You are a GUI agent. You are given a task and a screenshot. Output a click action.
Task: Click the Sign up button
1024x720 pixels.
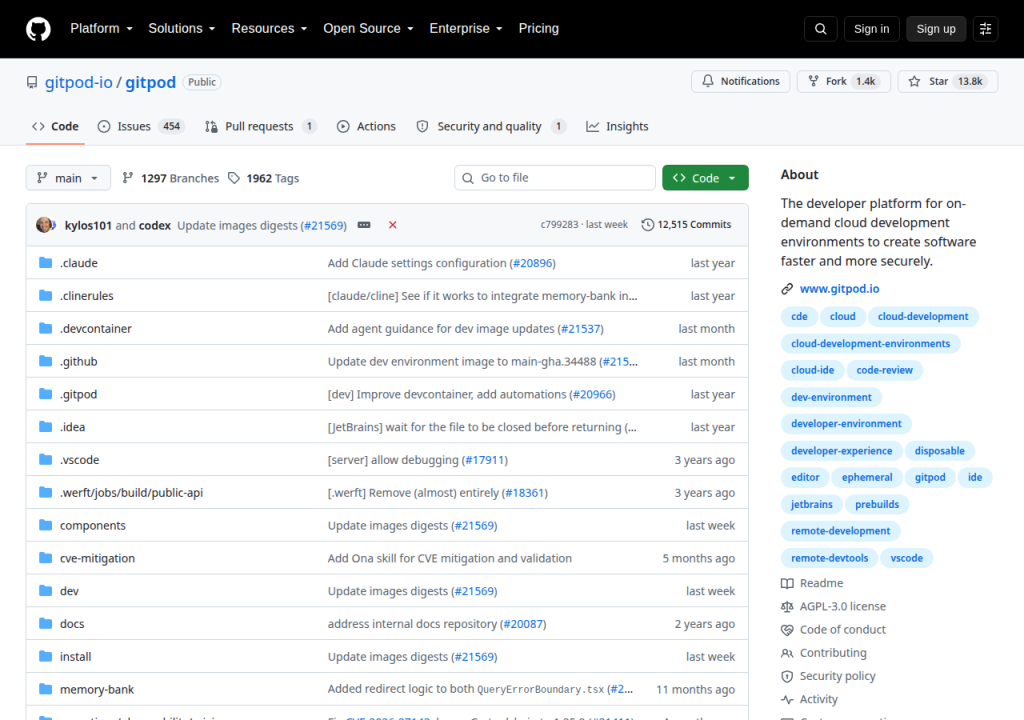(x=936, y=29)
